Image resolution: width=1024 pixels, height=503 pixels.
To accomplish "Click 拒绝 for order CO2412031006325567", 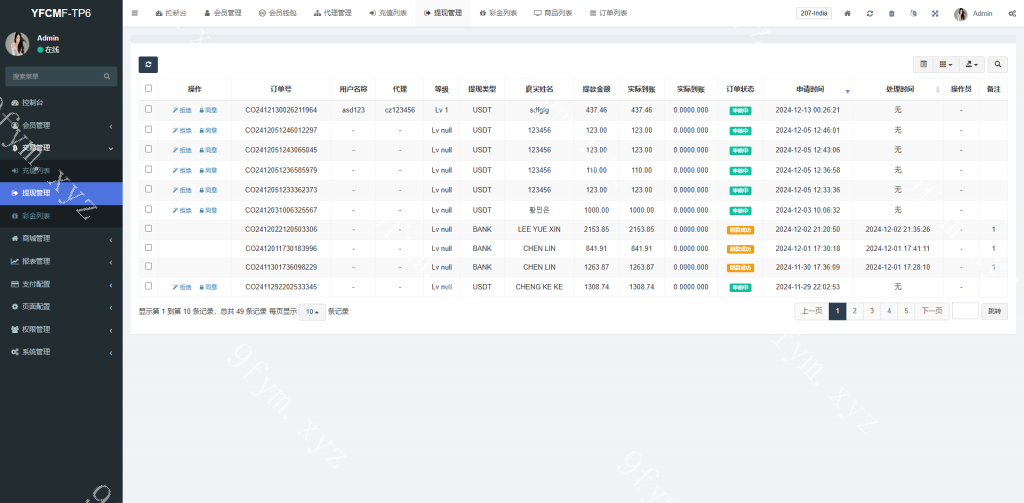I will [x=182, y=210].
